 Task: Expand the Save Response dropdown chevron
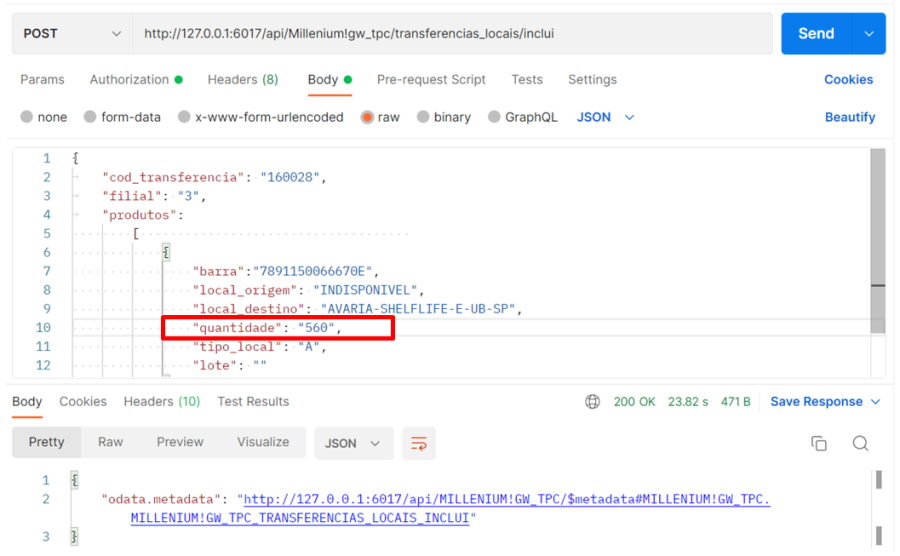(876, 402)
